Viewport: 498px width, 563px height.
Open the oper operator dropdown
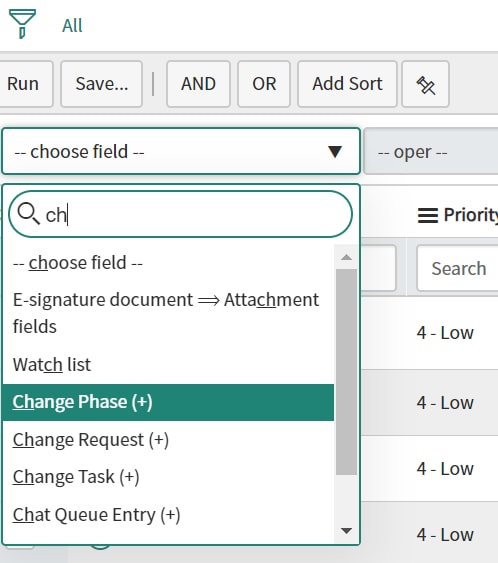[x=431, y=151]
